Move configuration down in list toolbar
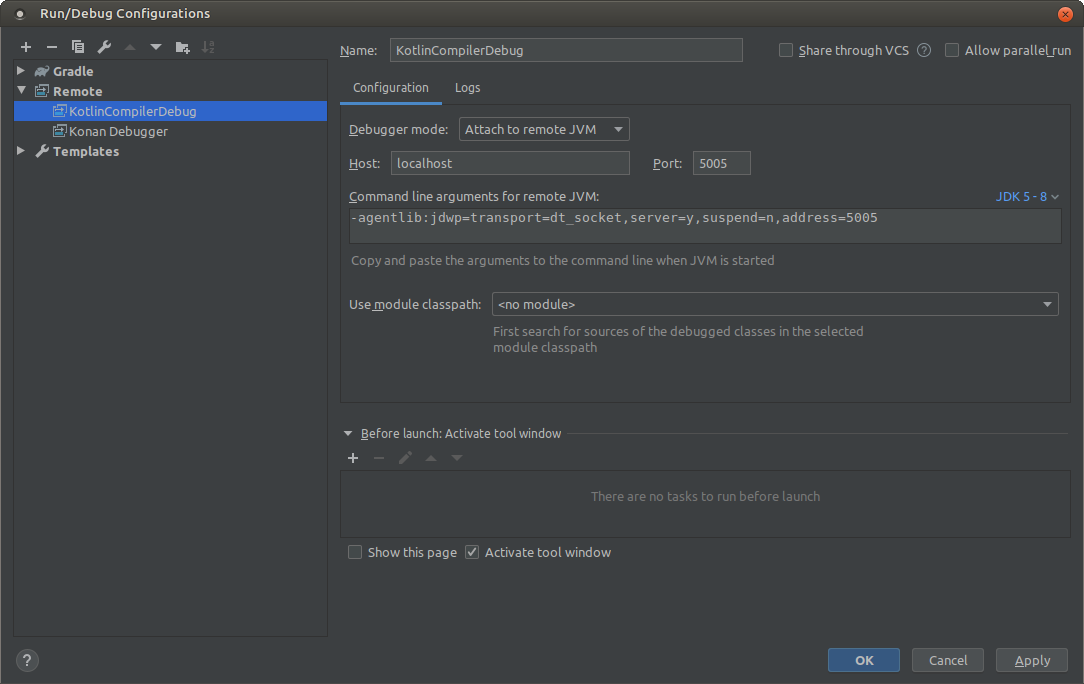Image resolution: width=1084 pixels, height=684 pixels. [156, 47]
